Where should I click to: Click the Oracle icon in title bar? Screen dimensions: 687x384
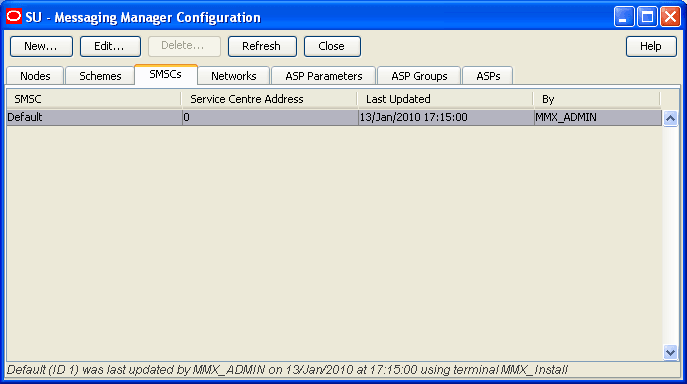click(x=14, y=17)
